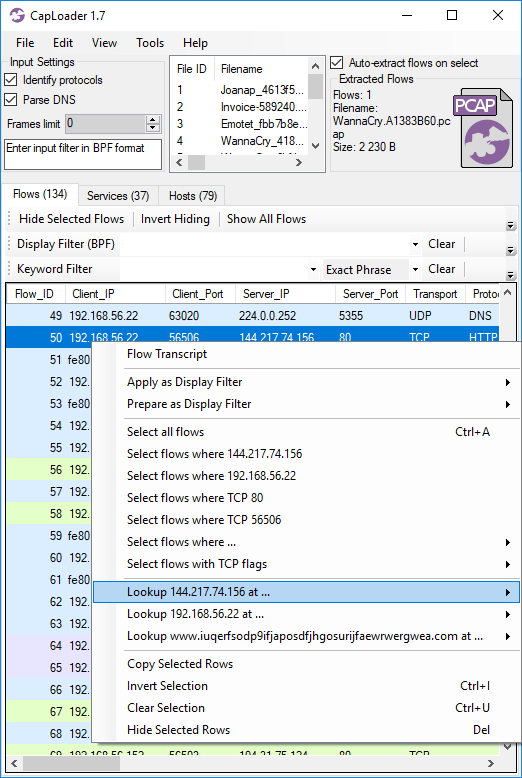Expand the Select flows where ... submenu
Viewport: 522px width, 778px height.
(307, 542)
